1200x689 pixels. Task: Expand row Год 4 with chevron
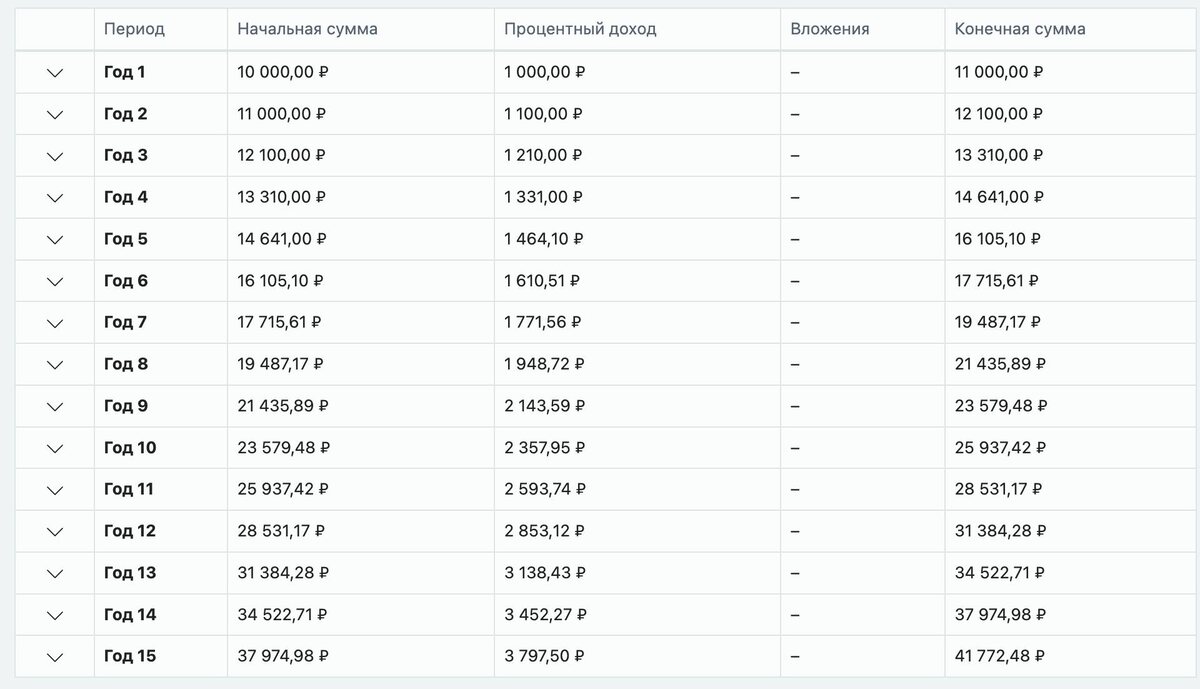pos(55,198)
